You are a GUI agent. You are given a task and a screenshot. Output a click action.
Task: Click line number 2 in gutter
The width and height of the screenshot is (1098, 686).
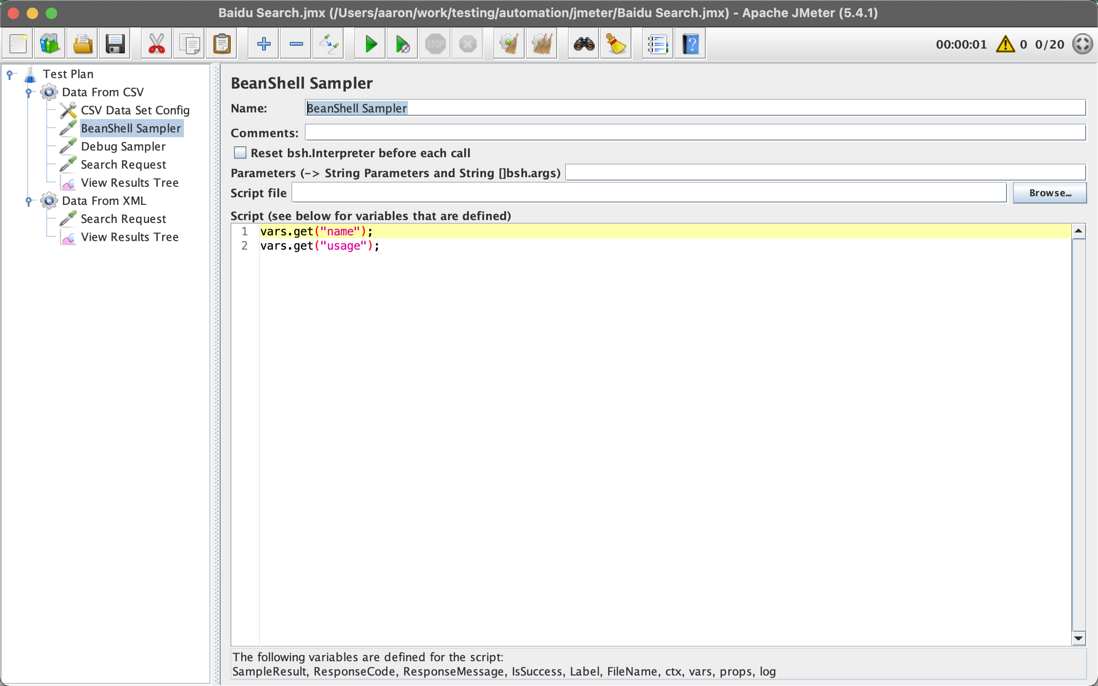pyautogui.click(x=244, y=246)
